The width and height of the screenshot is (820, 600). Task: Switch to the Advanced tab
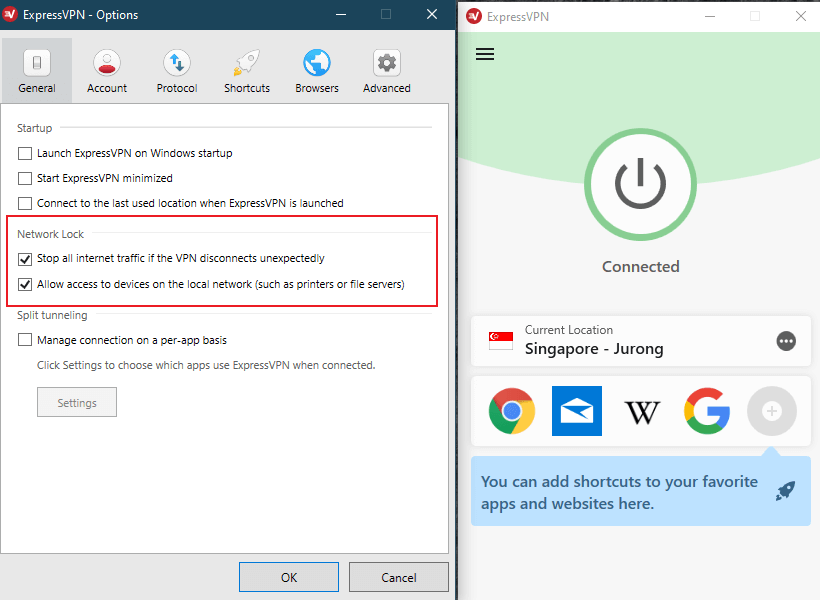386,72
